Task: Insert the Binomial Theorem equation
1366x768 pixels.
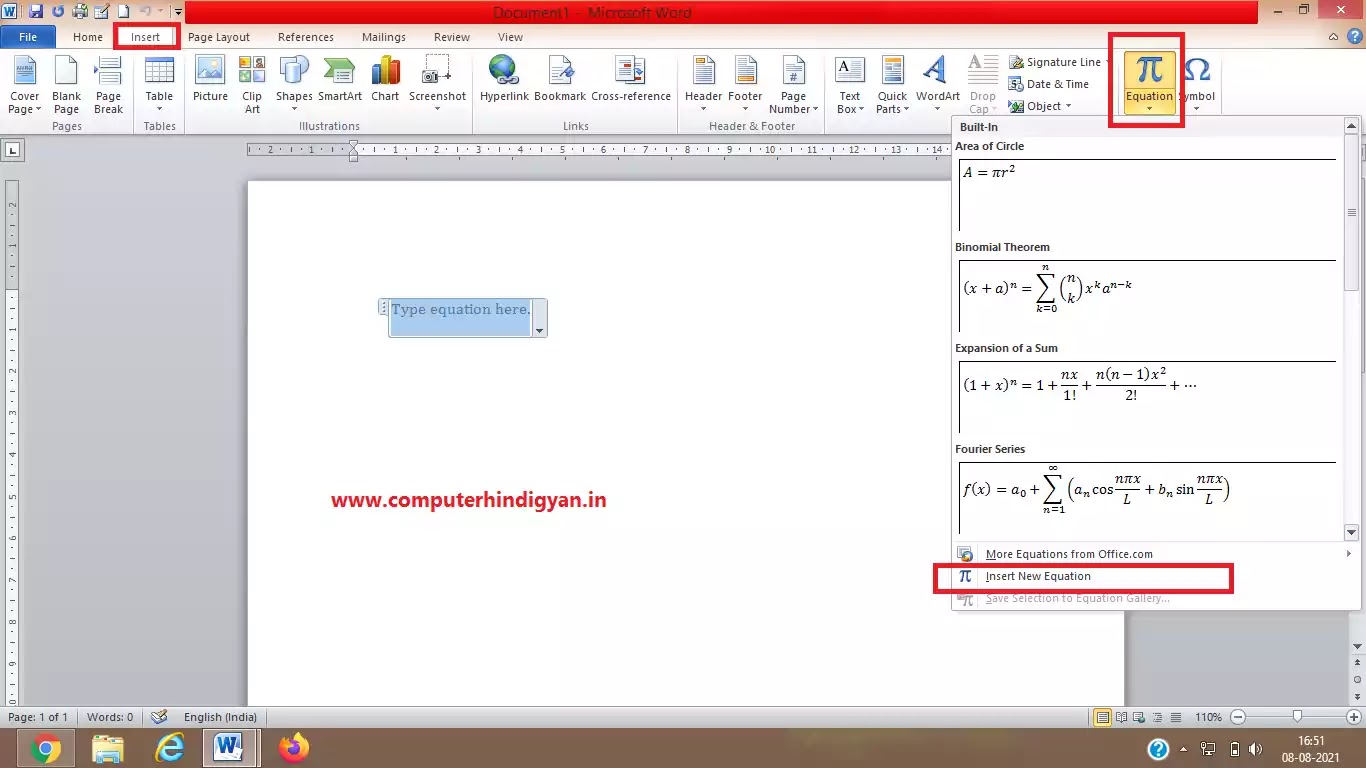Action: [1147, 295]
